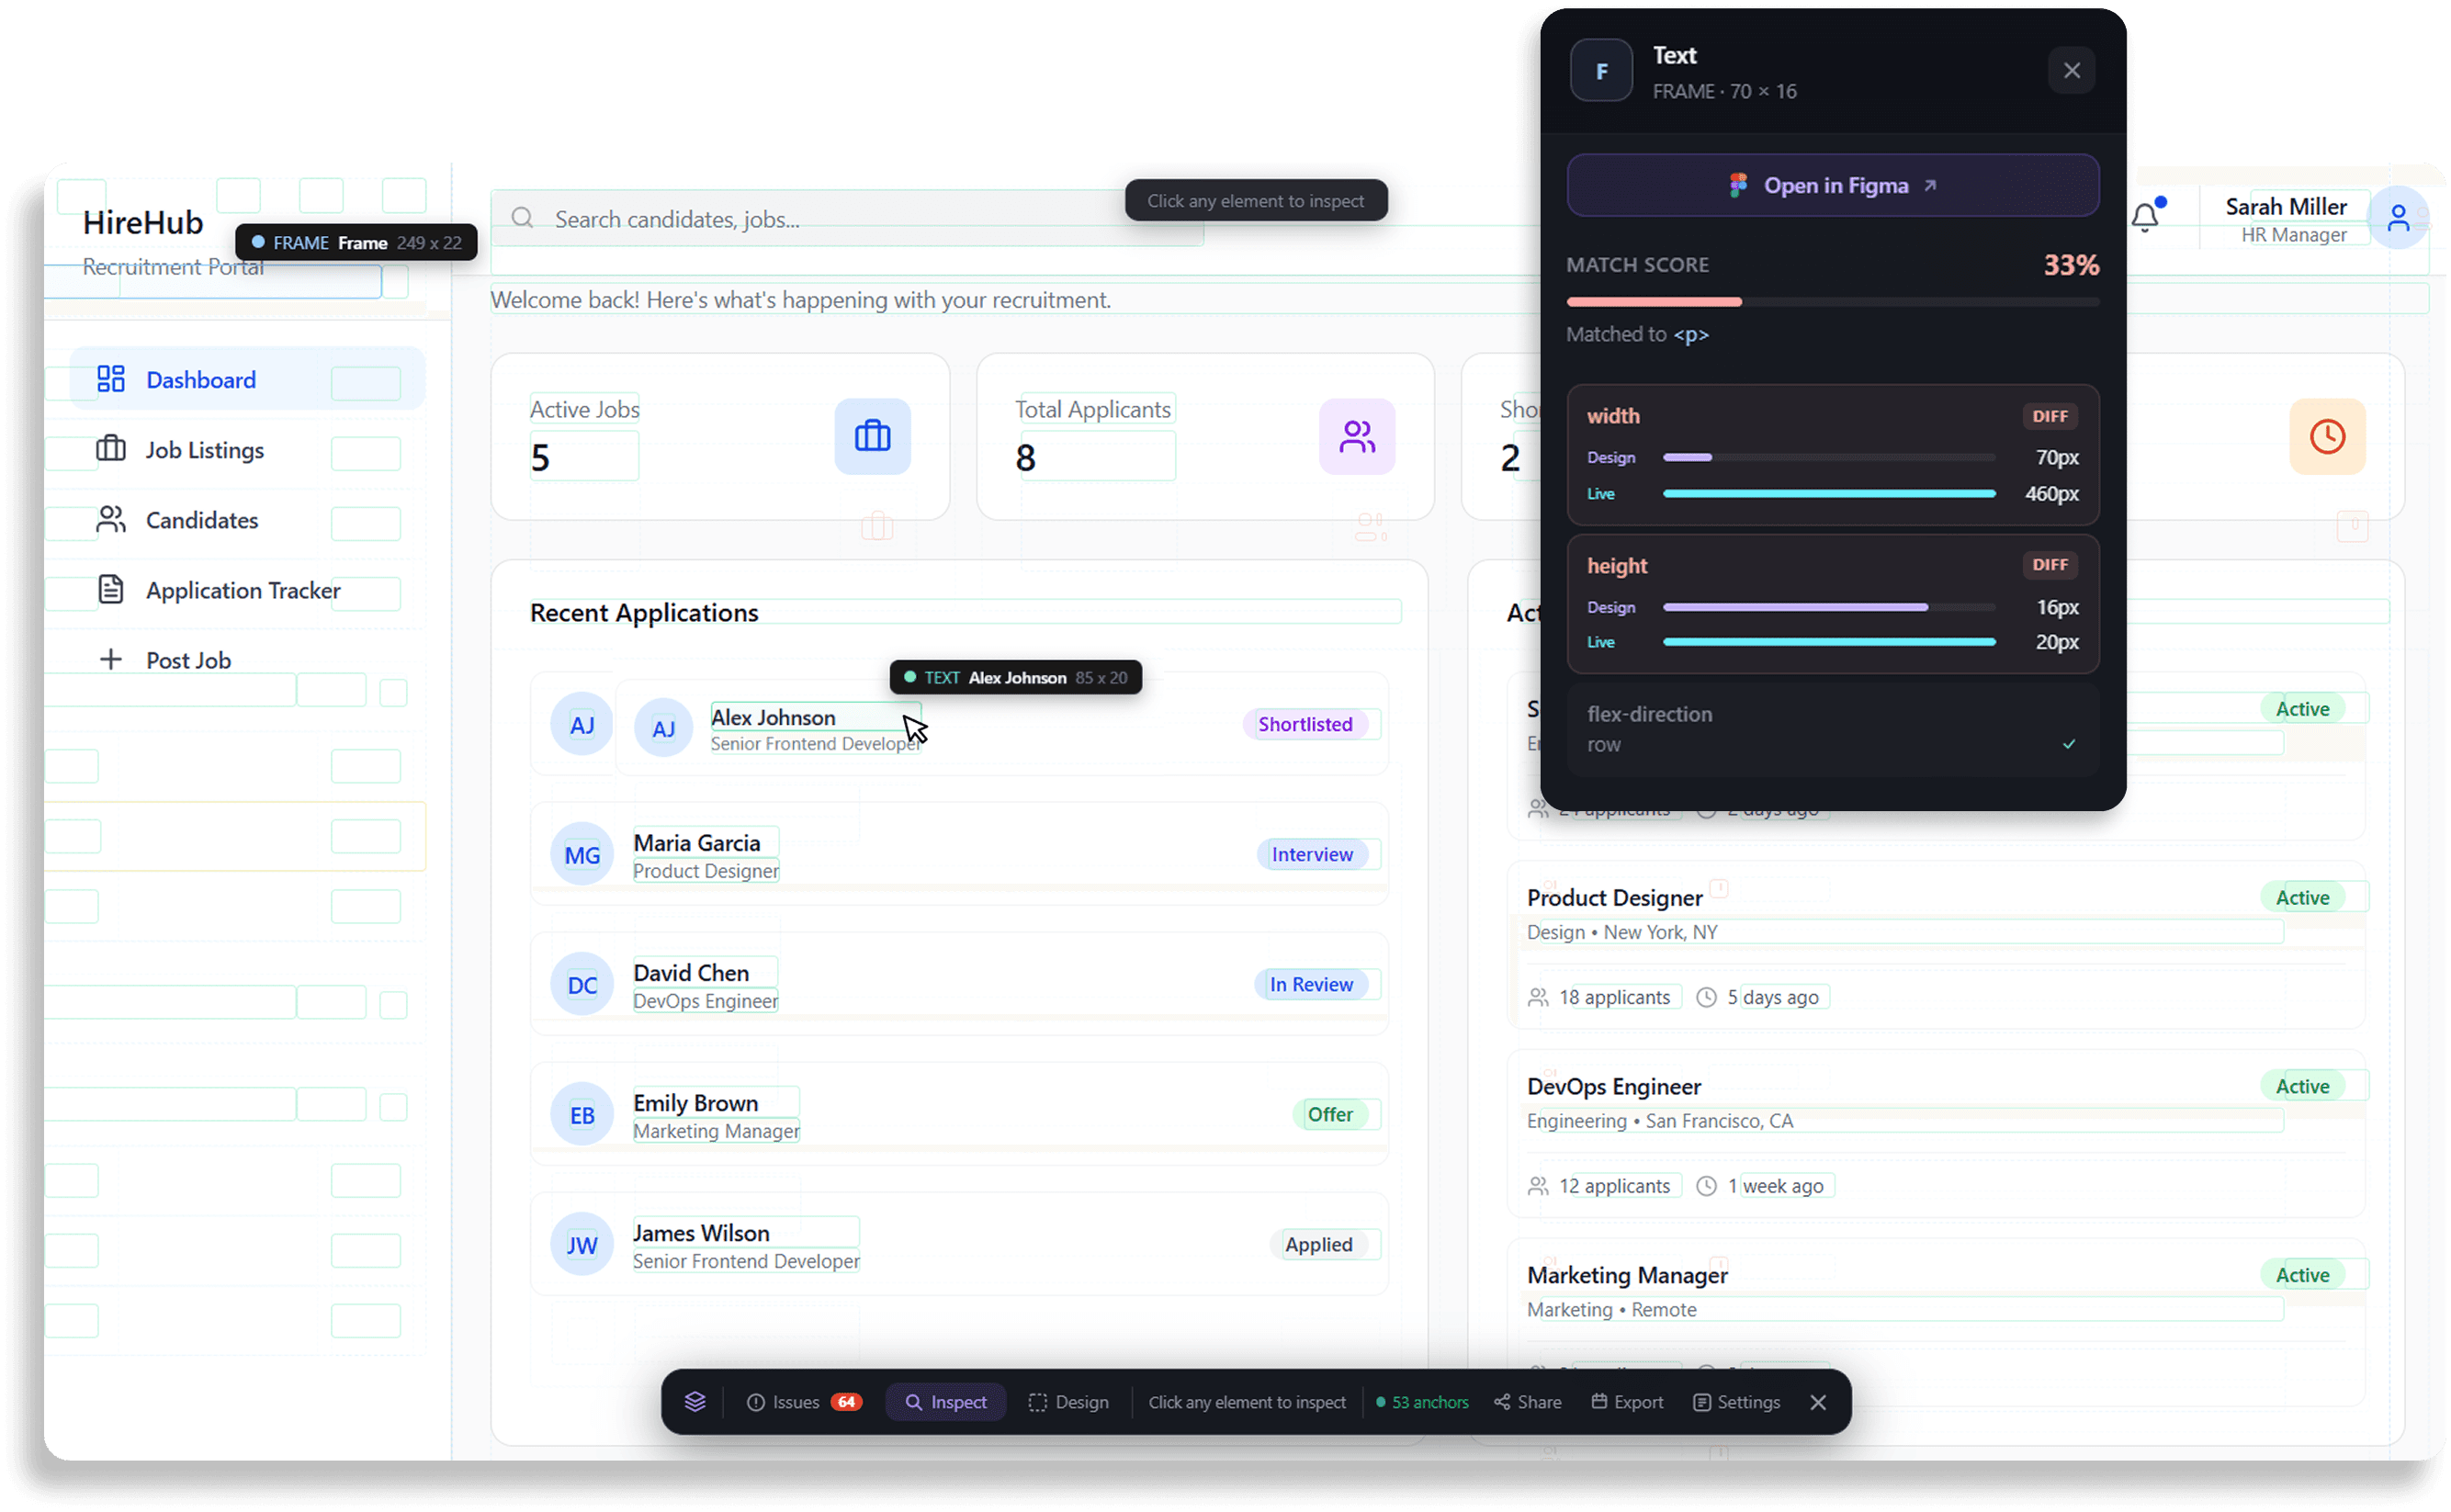Switch to Design mode in toolbar
Image resolution: width=2451 pixels, height=1512 pixels.
pyautogui.click(x=1068, y=1402)
